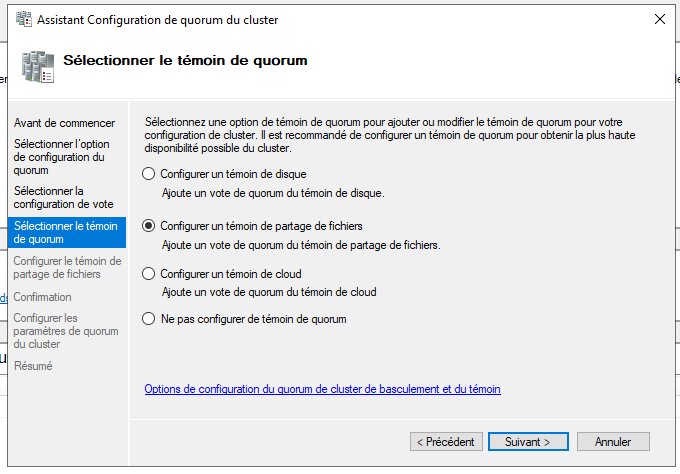Go to Sélectionner l'option de configuration du quorum
This screenshot has height=474, width=680.
tap(61, 157)
